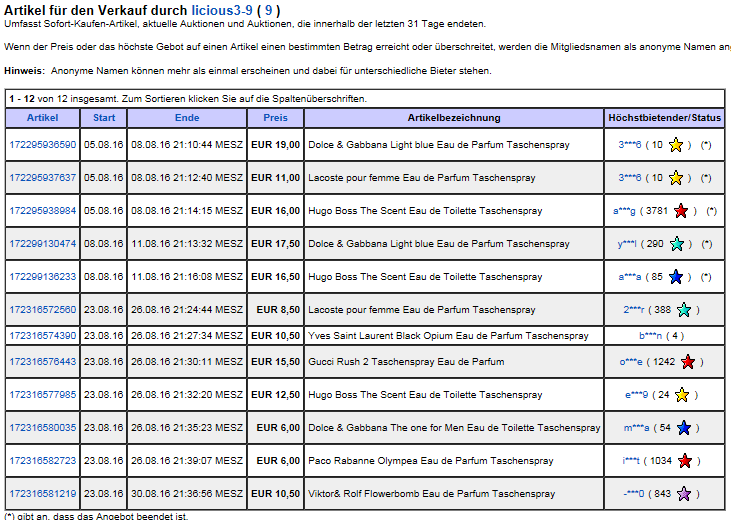Image resolution: width=731 pixels, height=520 pixels.
Task: Select price EUR 8,50
Action: pos(278,310)
